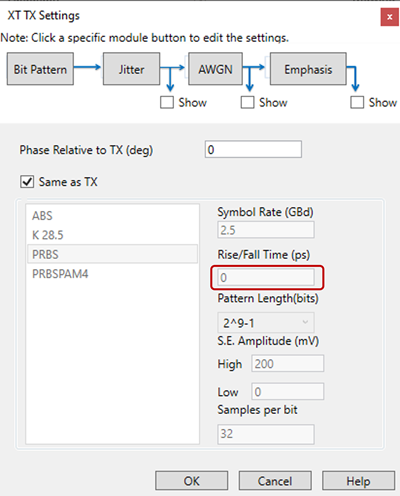Click the Phase Relative to TX field
The width and height of the screenshot is (400, 496).
pos(253,149)
